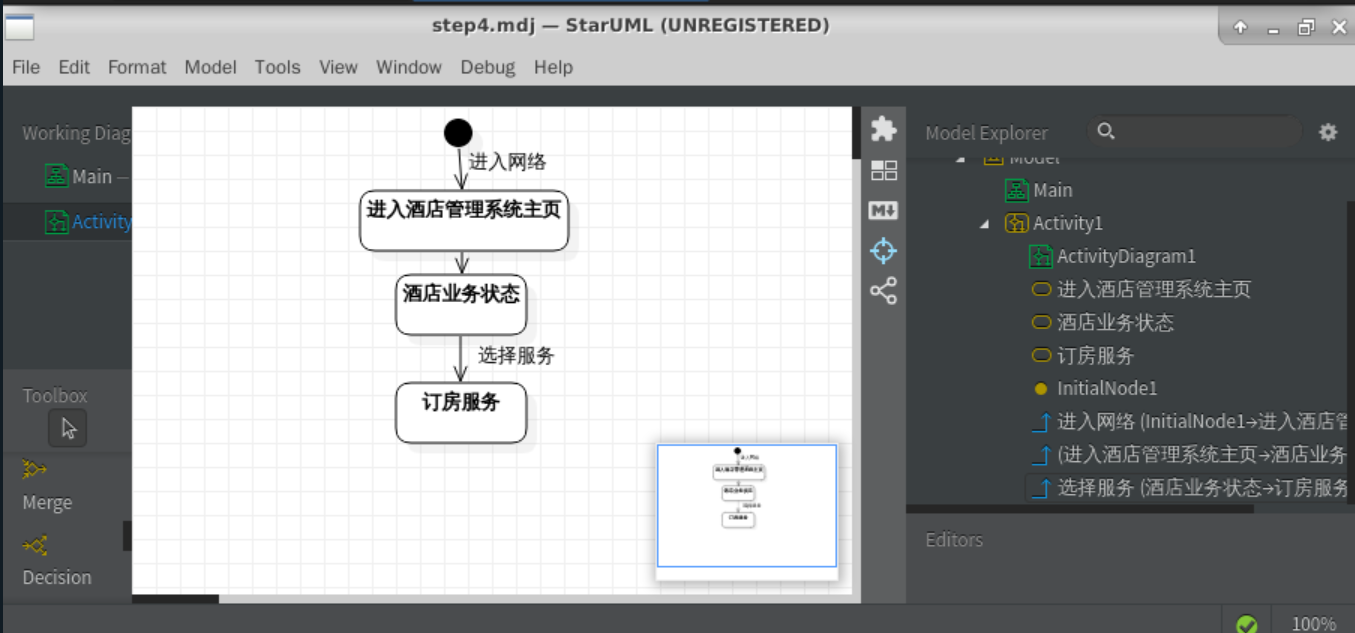Viewport: 1355px width, 633px height.
Task: Click the Activity1 icon in Model Explorer
Action: pyautogui.click(x=1017, y=223)
